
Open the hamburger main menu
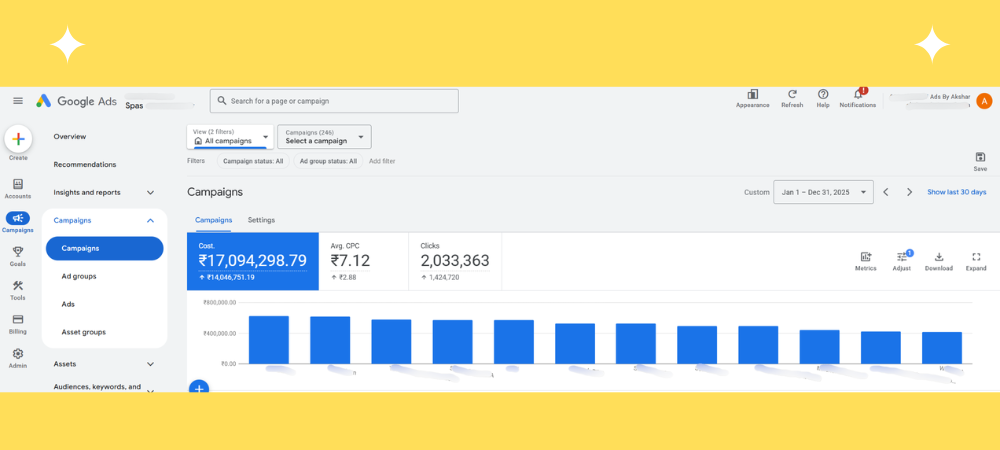[18, 101]
